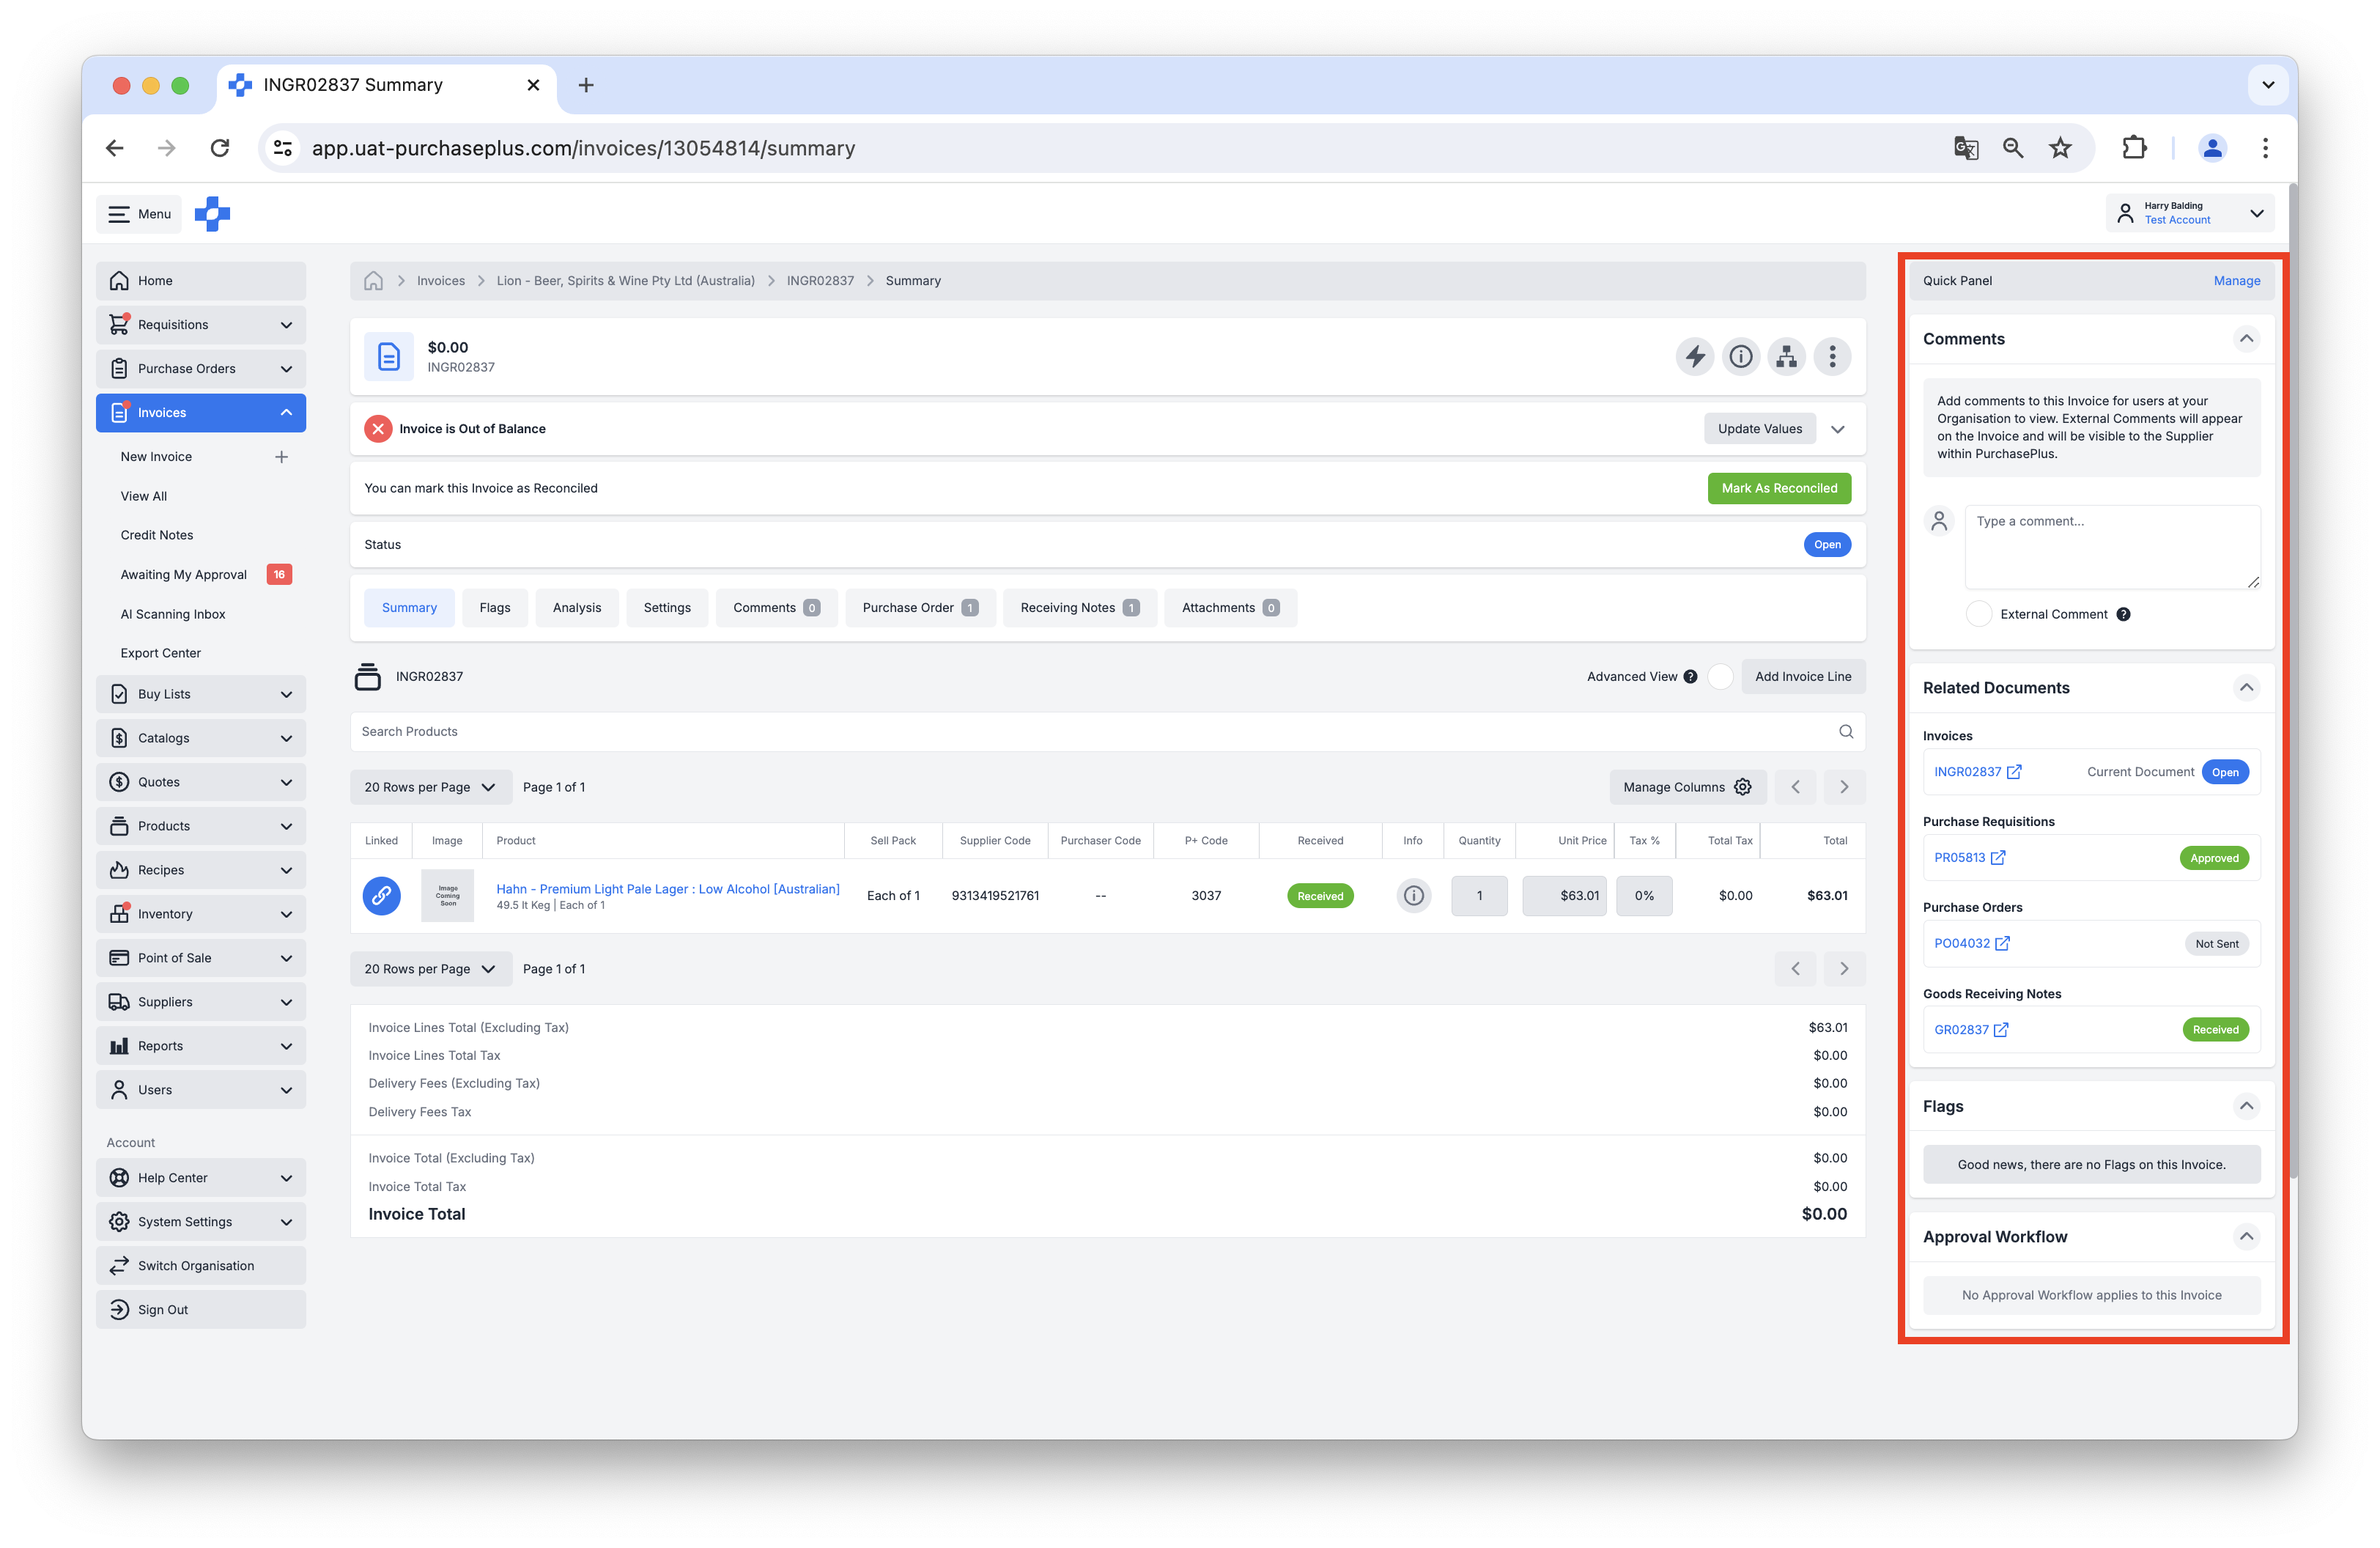This screenshot has width=2380, height=1548.
Task: Toggle the Advanced View switch
Action: [x=1720, y=677]
